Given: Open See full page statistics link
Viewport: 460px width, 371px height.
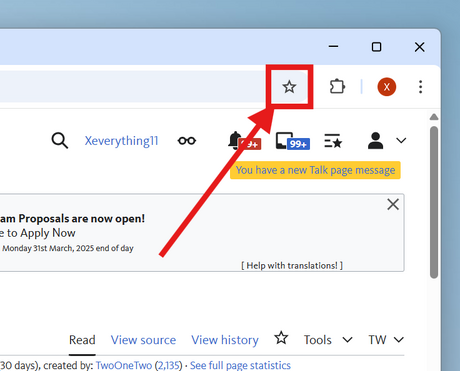Looking at the screenshot, I should pyautogui.click(x=240, y=365).
